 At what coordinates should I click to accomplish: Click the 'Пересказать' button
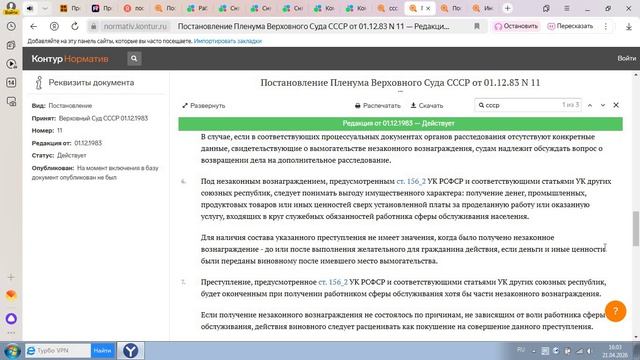point(570,27)
